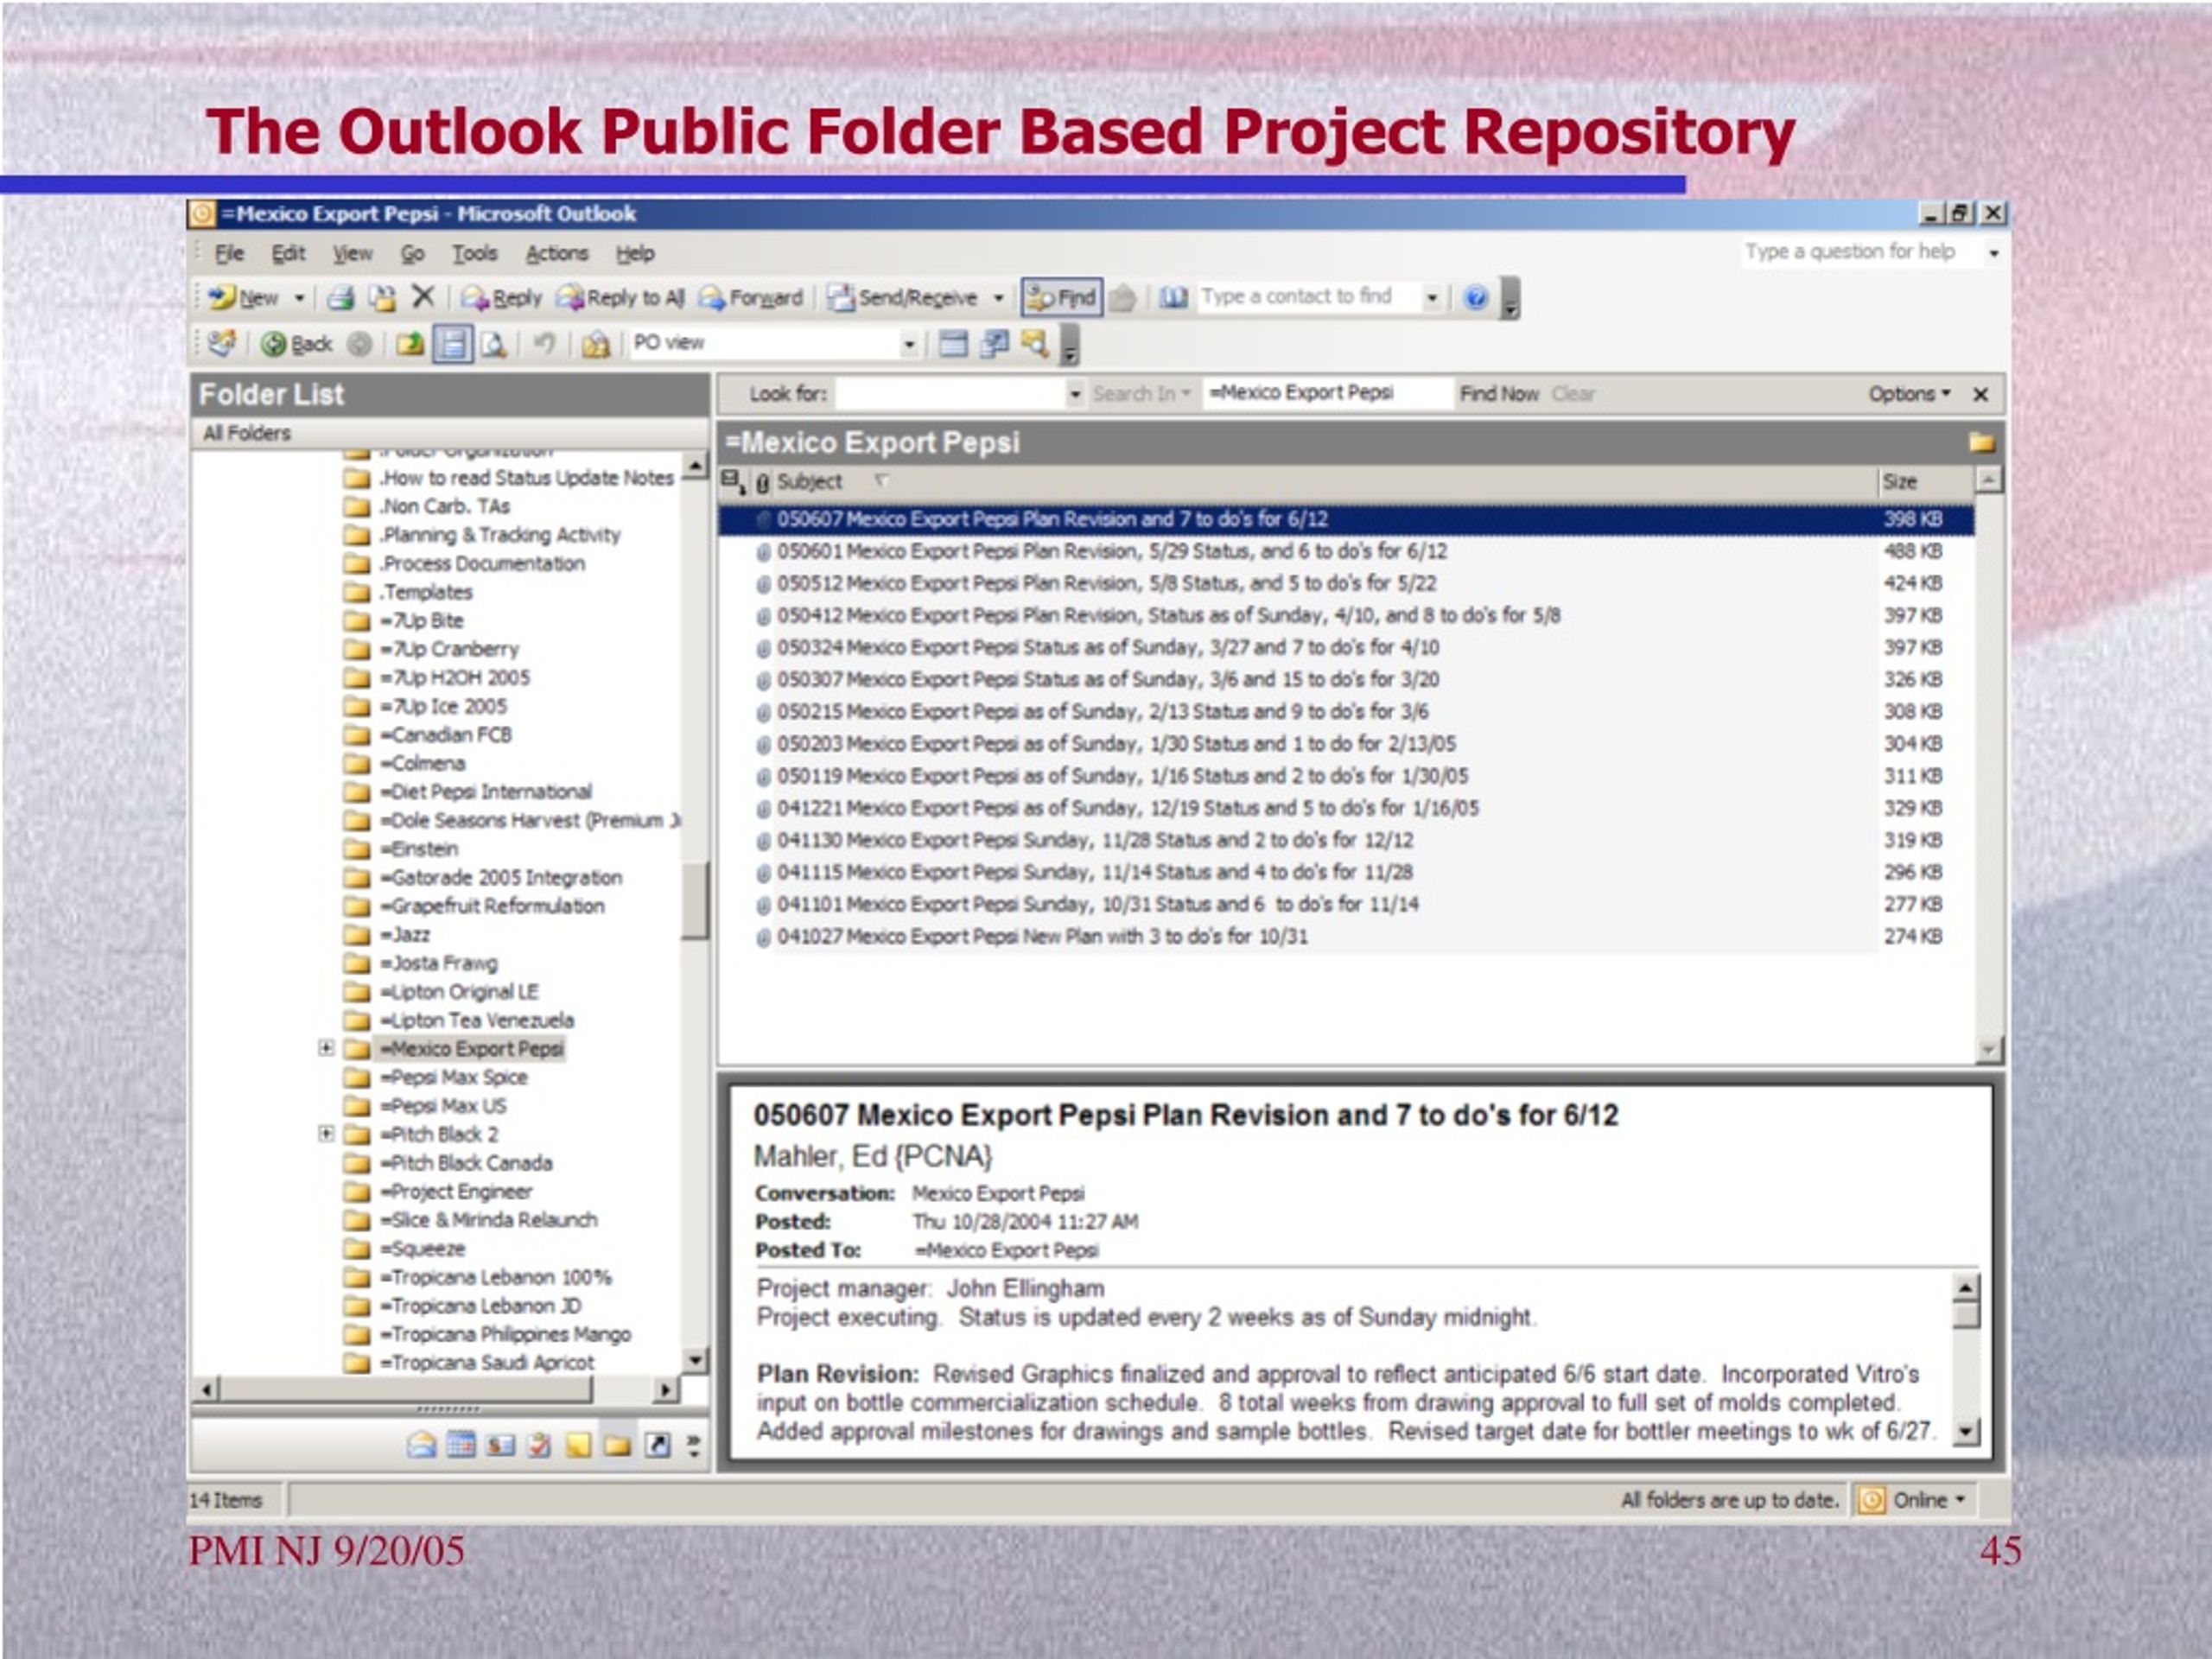Click the Reply to All button
Screen dimensions: 2212x1659
[620, 297]
